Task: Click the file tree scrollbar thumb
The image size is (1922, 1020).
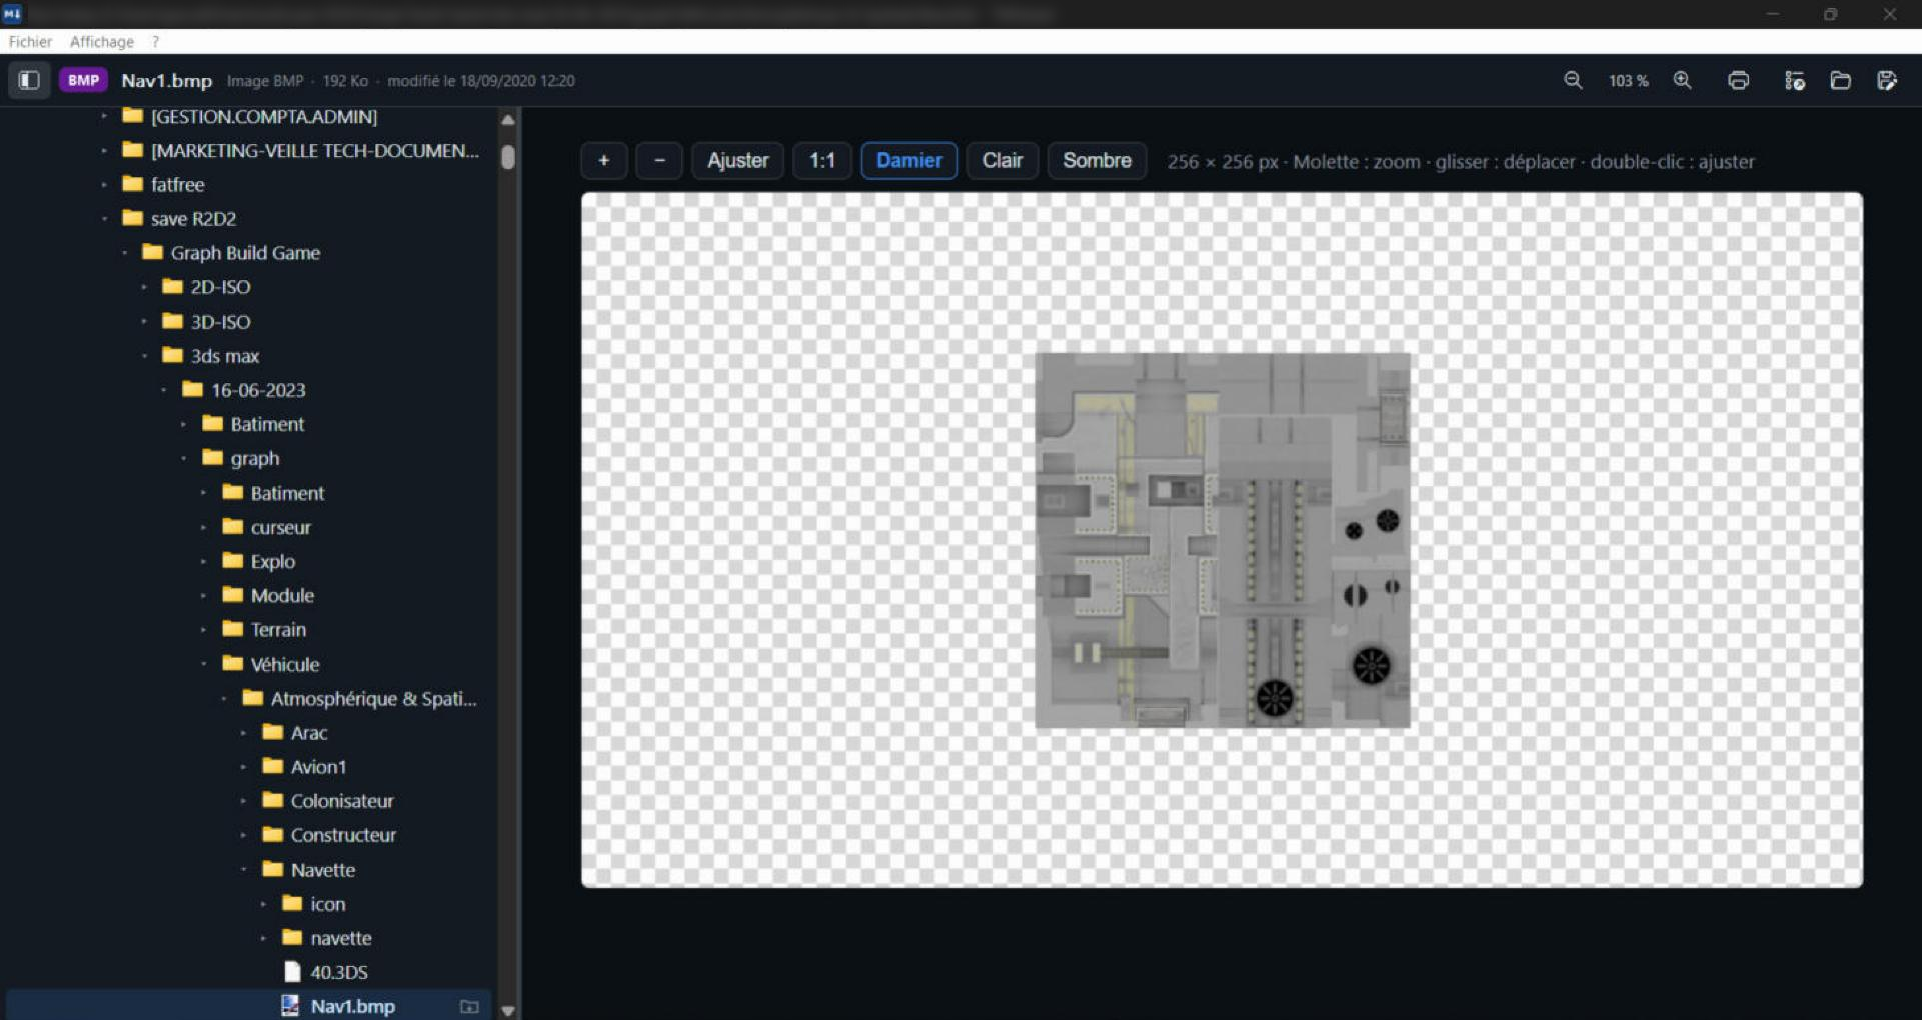Action: coord(508,157)
